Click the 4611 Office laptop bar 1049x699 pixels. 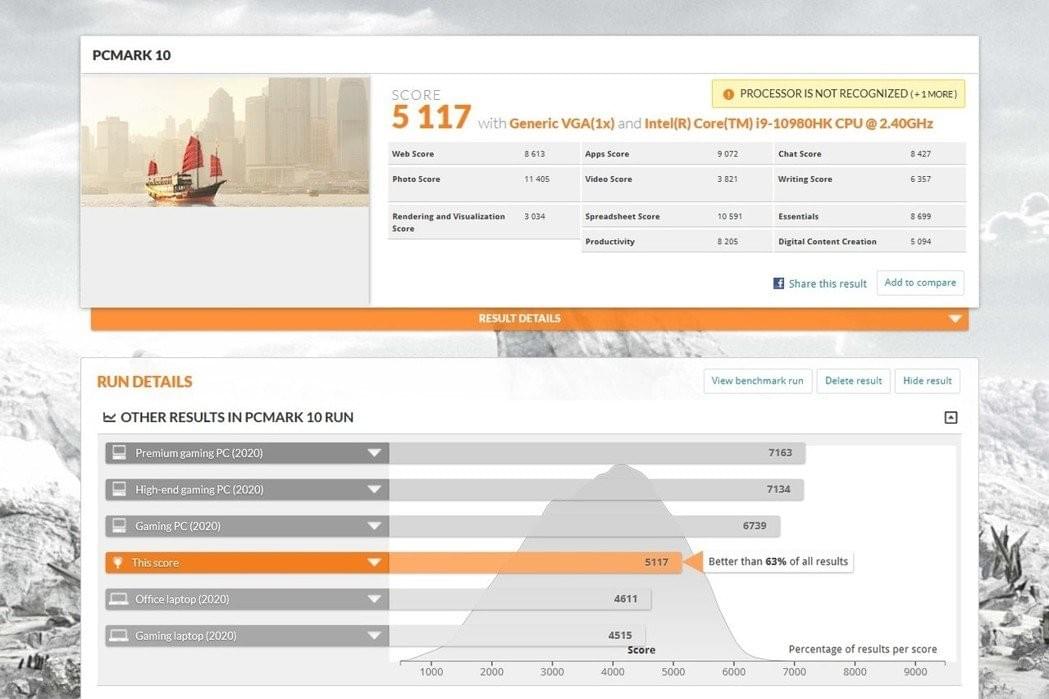tap(520, 599)
